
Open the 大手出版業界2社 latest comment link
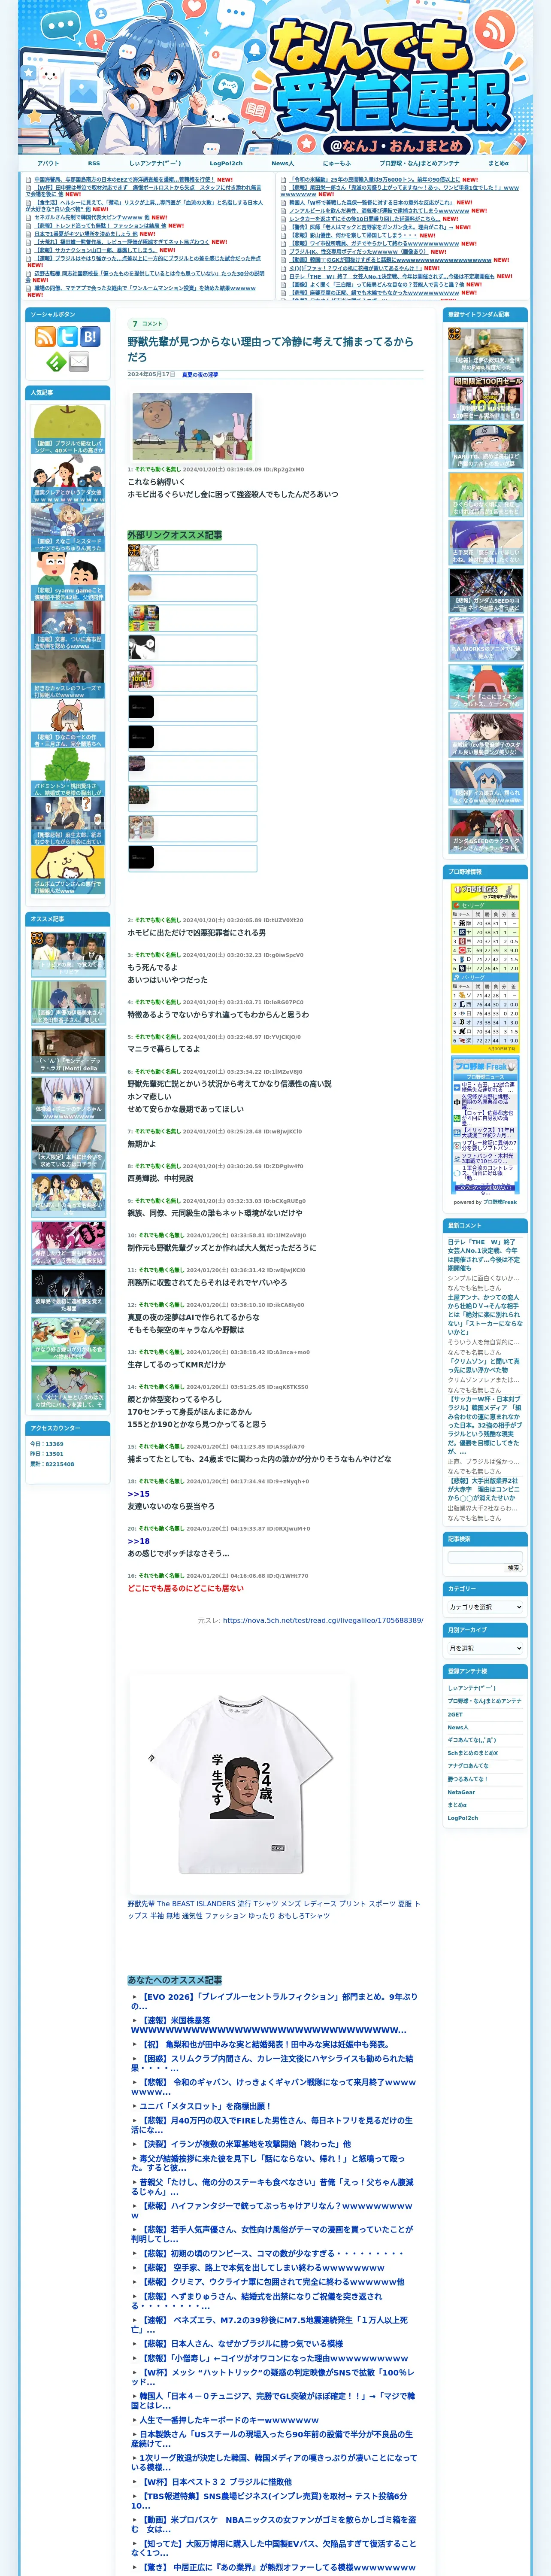click(x=483, y=1489)
